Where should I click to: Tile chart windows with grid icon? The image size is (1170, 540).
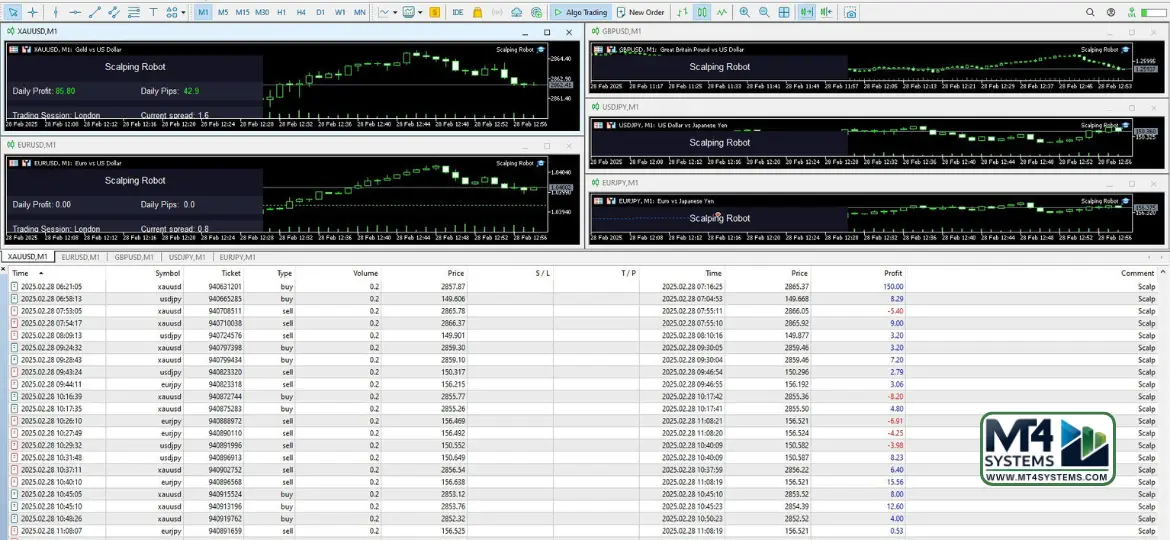784,12
